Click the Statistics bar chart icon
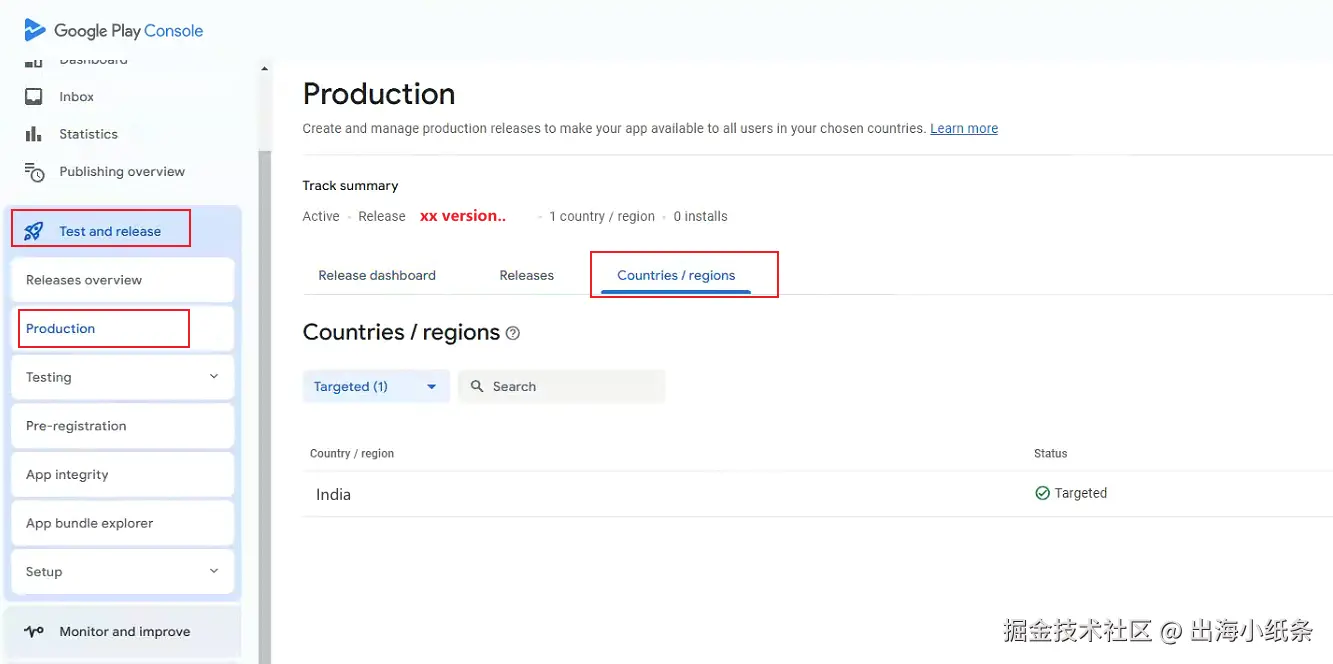Screen dimensions: 1333x664 [34, 134]
